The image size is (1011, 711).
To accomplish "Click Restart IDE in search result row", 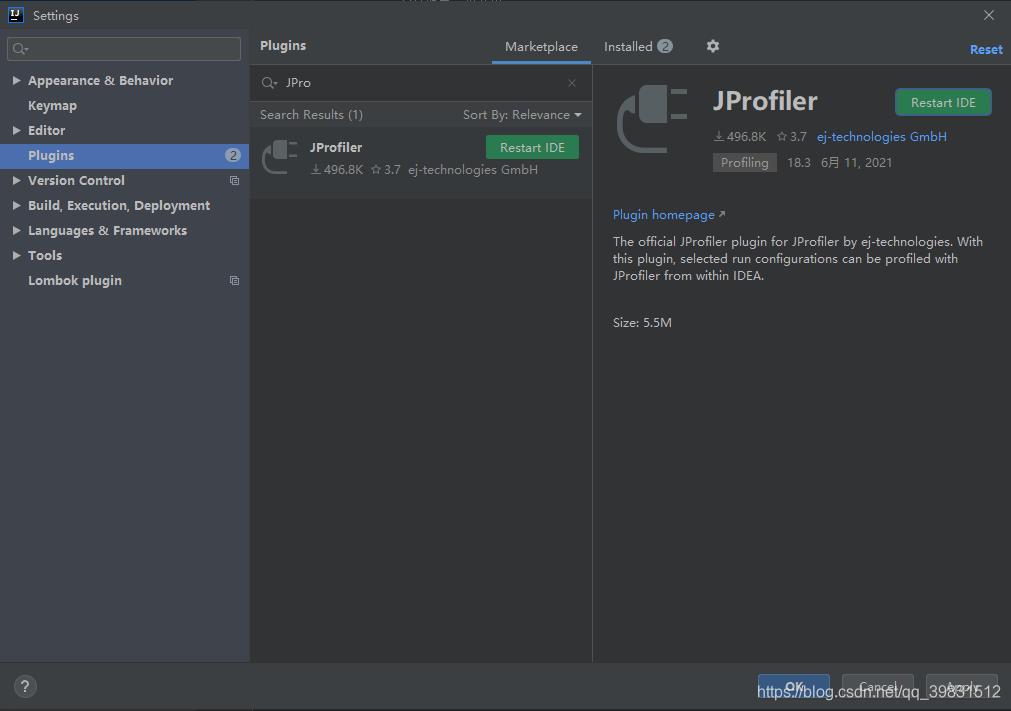I will pyautogui.click(x=532, y=148).
